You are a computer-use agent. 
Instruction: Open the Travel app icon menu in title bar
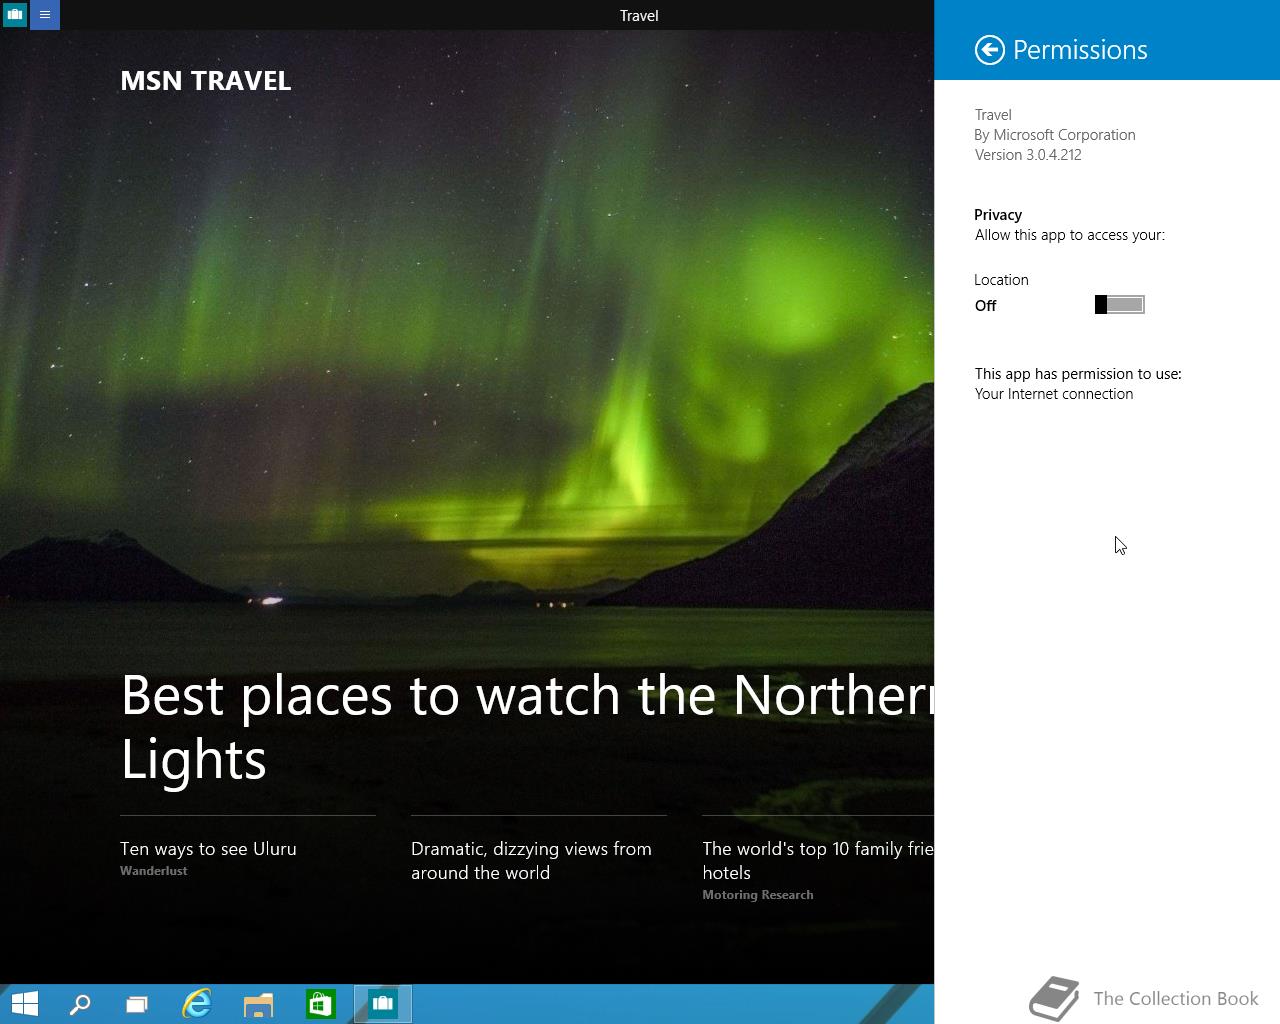tap(15, 15)
